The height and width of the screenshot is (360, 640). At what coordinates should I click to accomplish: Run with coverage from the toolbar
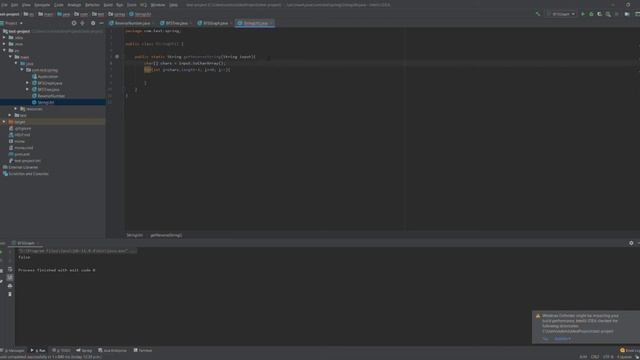coord(600,14)
